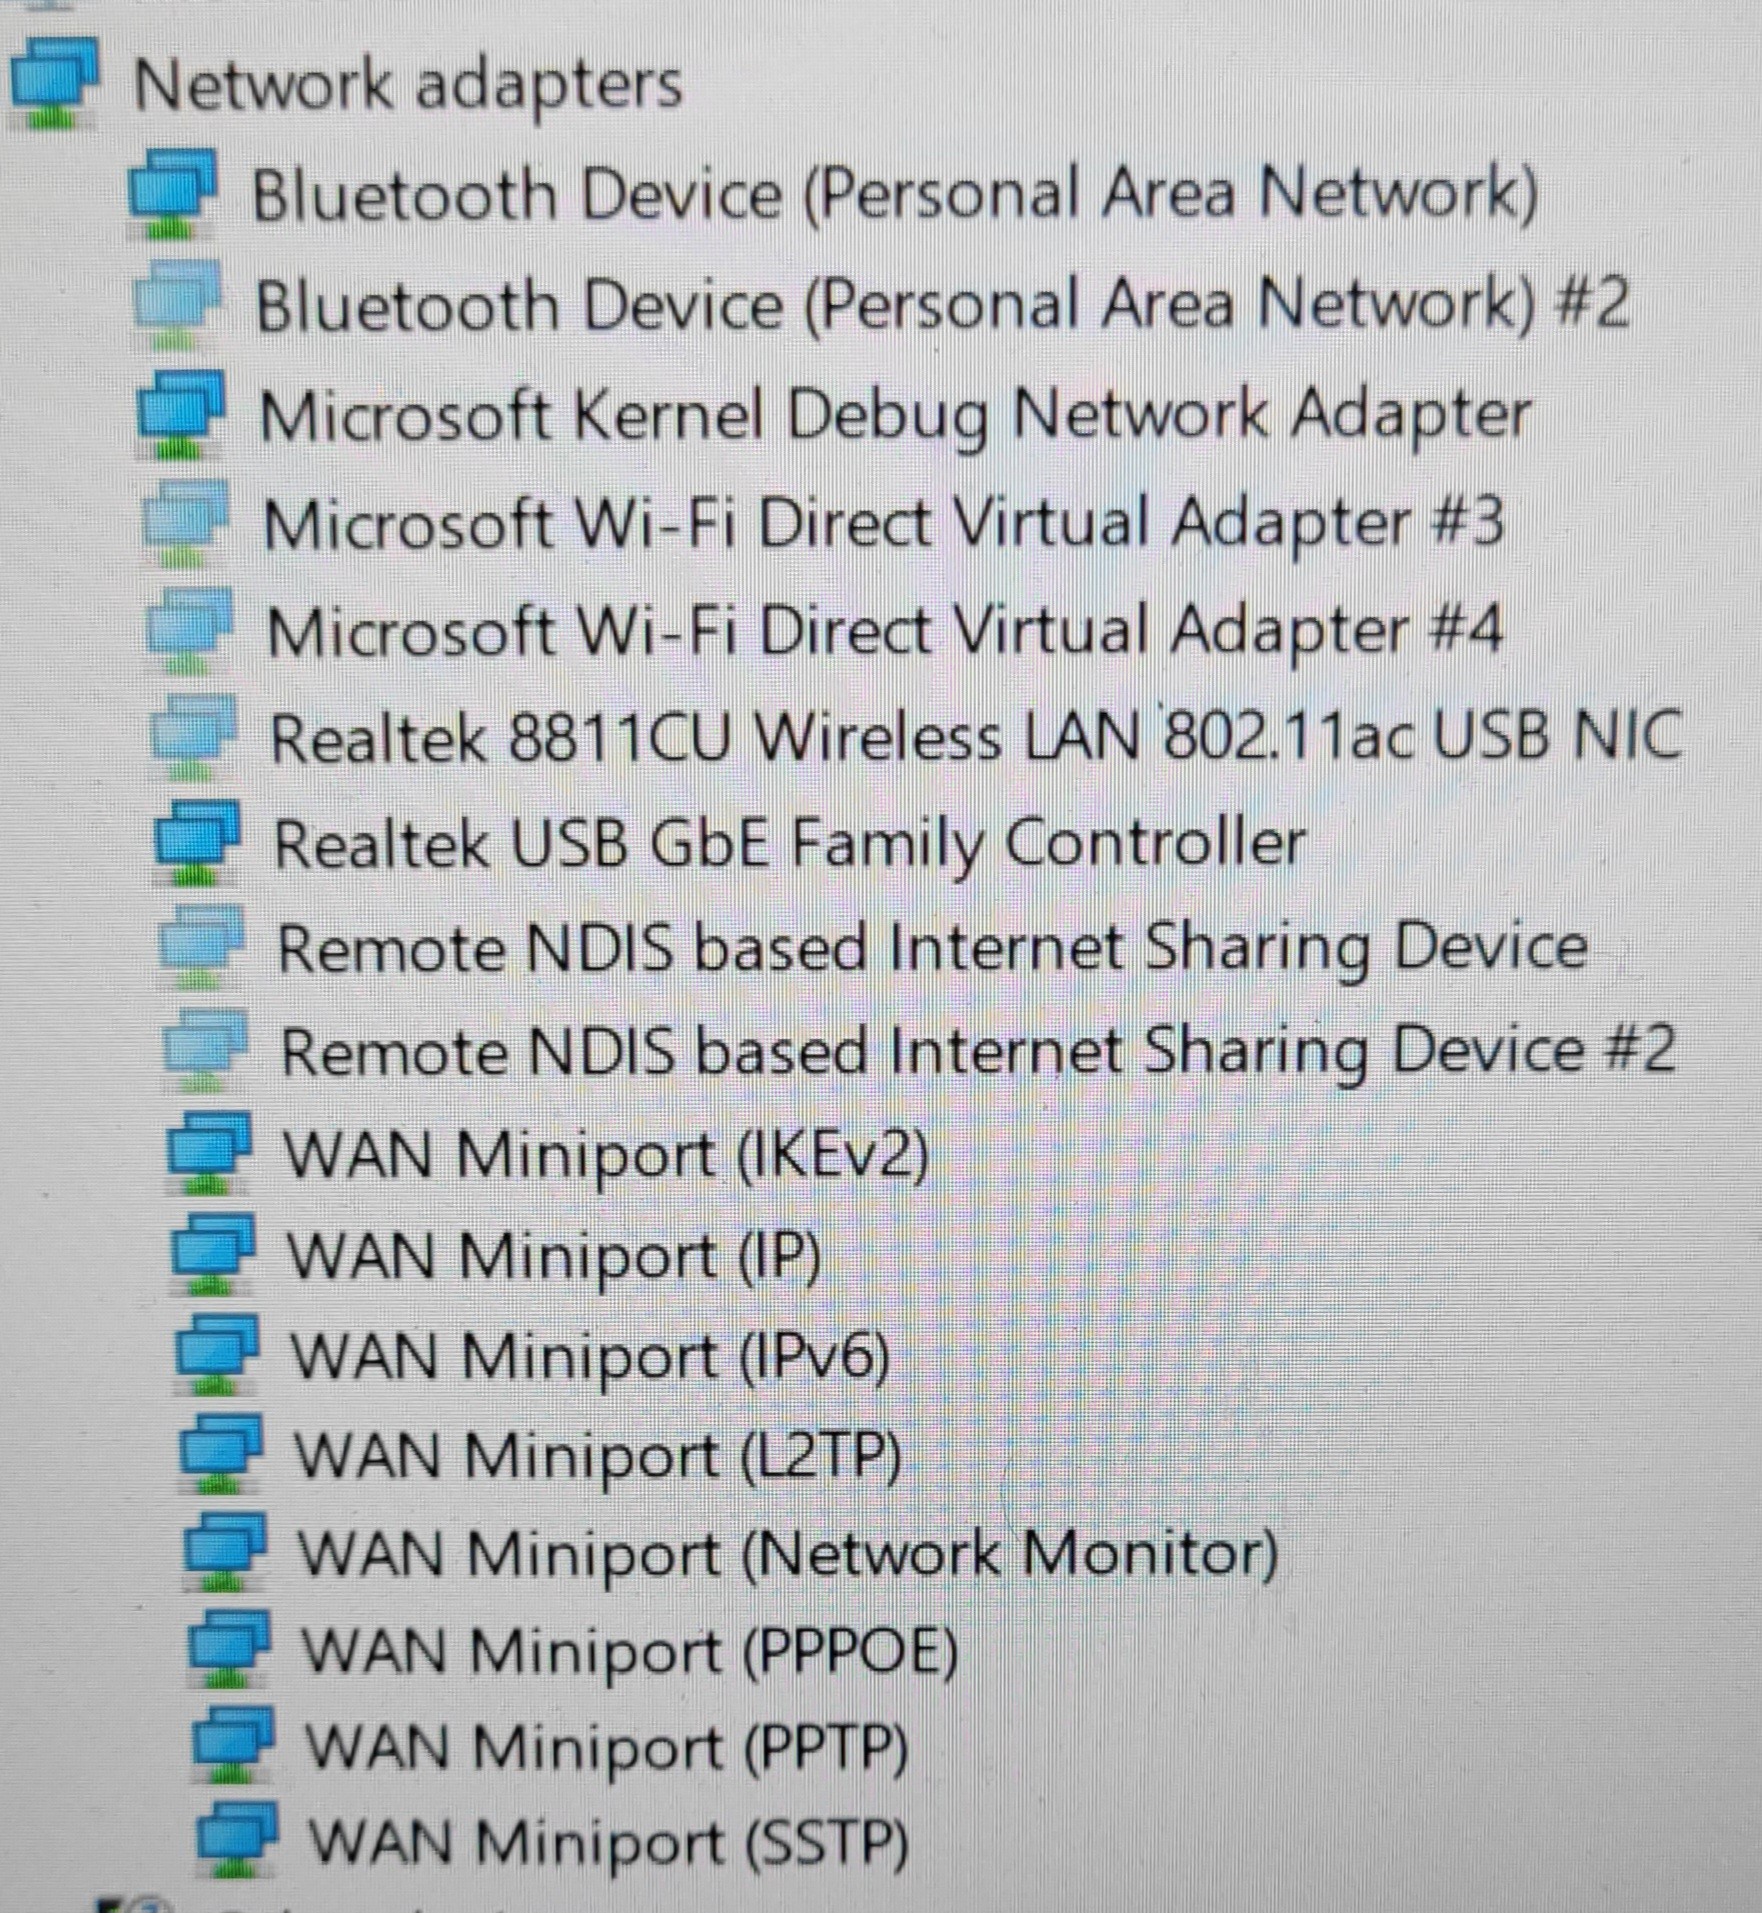Screen dimensions: 1762x1913
Task: Select the WAN Miniport (PPTP) entry
Action: [607, 1747]
